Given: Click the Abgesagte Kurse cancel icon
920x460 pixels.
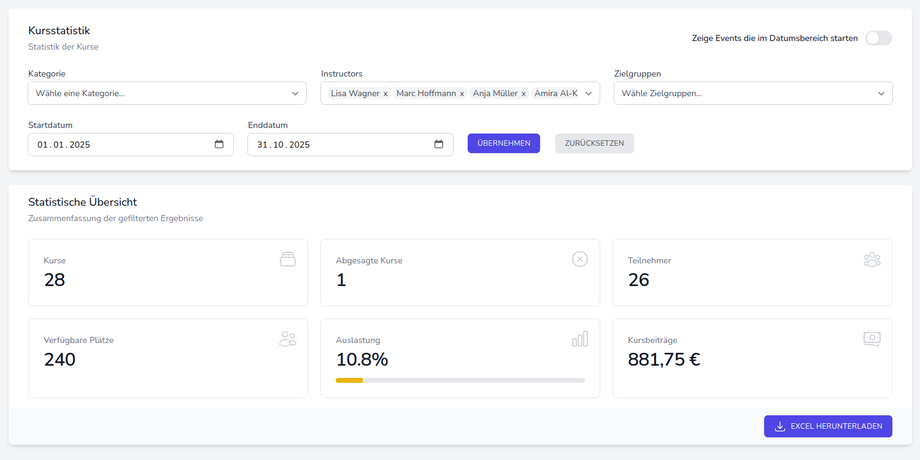Looking at the screenshot, I should click(x=580, y=259).
